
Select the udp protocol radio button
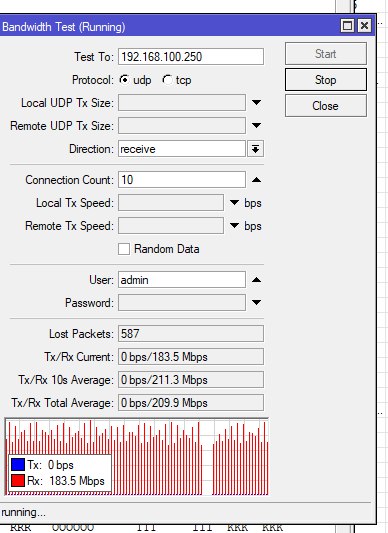[x=124, y=80]
